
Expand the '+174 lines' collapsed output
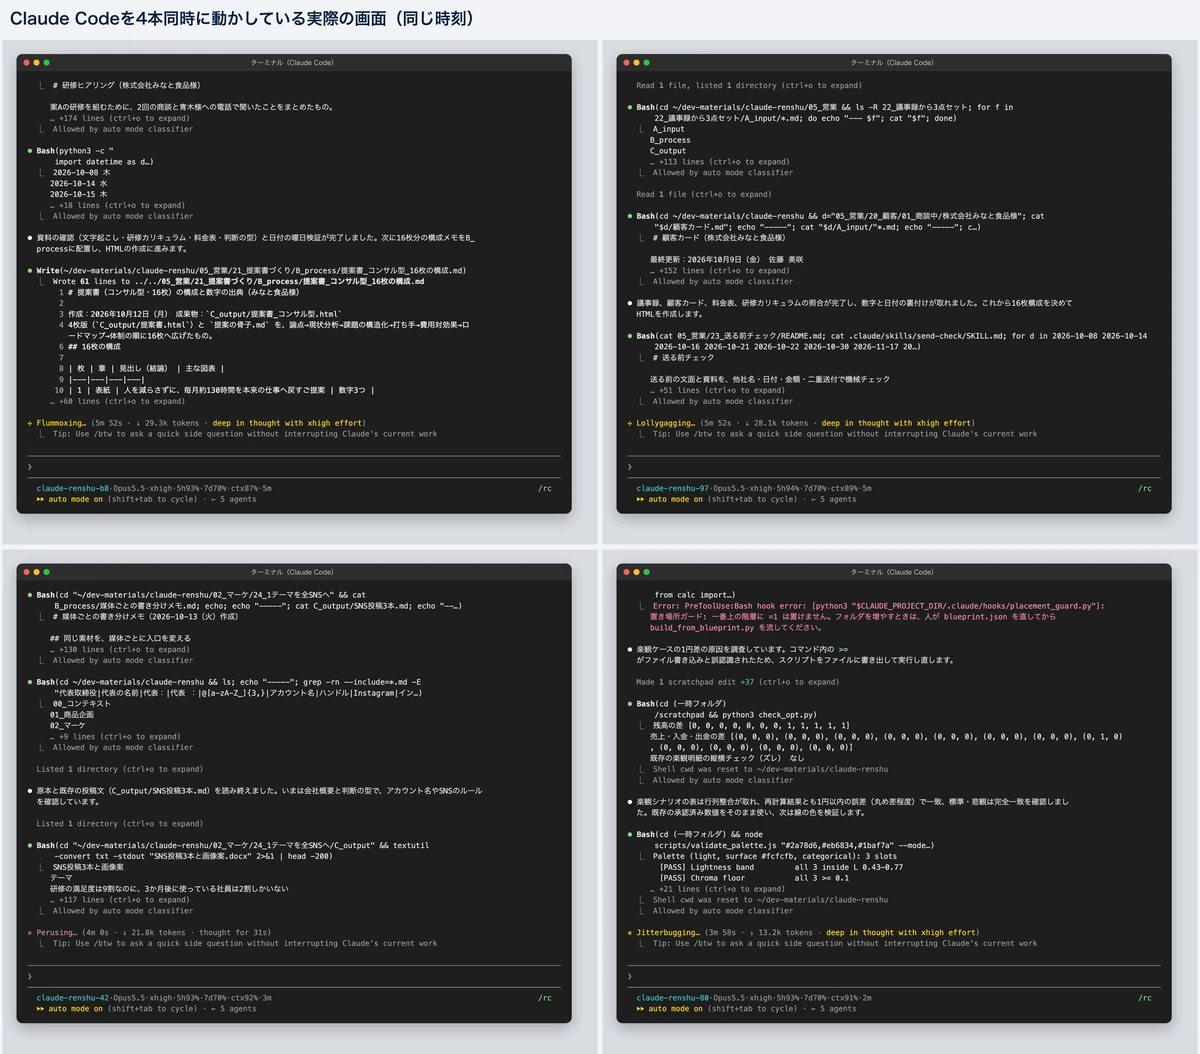tap(120, 118)
